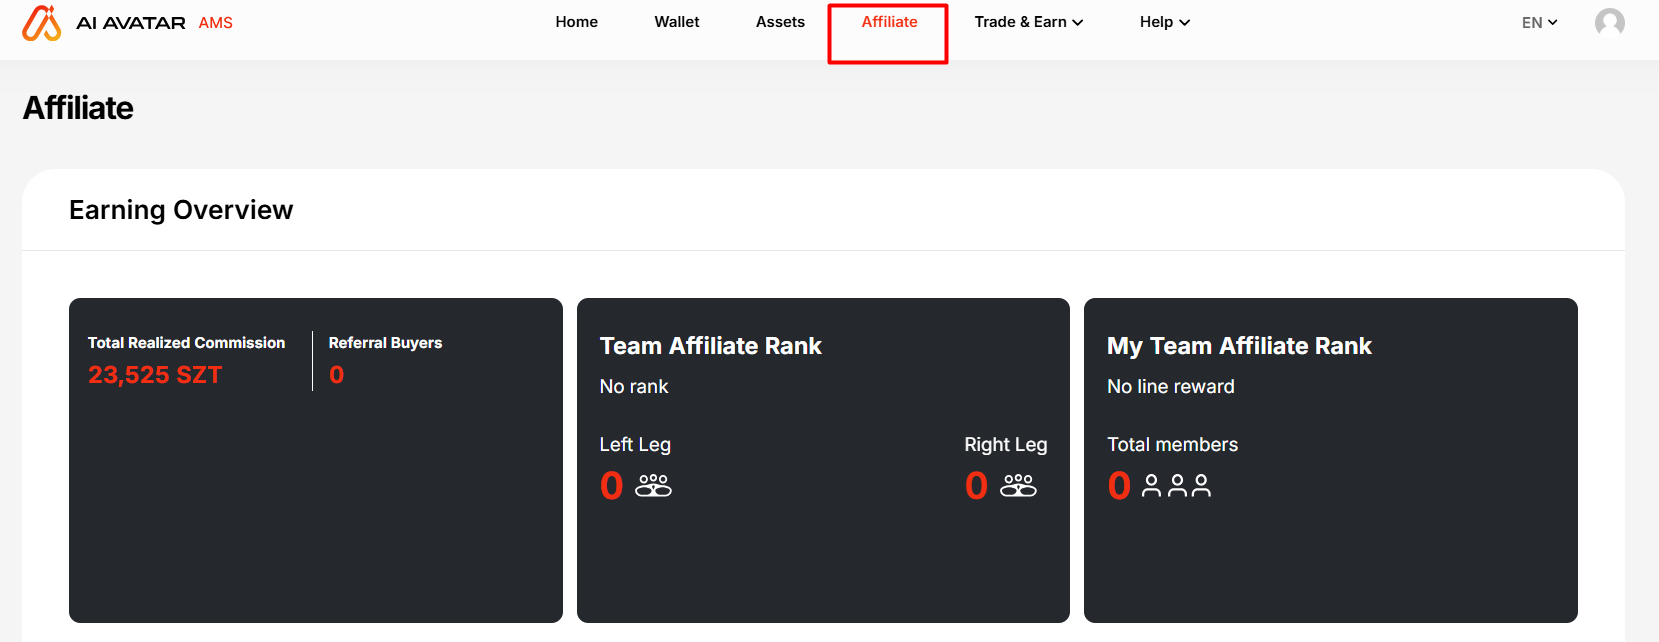Select the Affiliate tab in navigation
Image resolution: width=1659 pixels, height=642 pixels.
(x=889, y=22)
